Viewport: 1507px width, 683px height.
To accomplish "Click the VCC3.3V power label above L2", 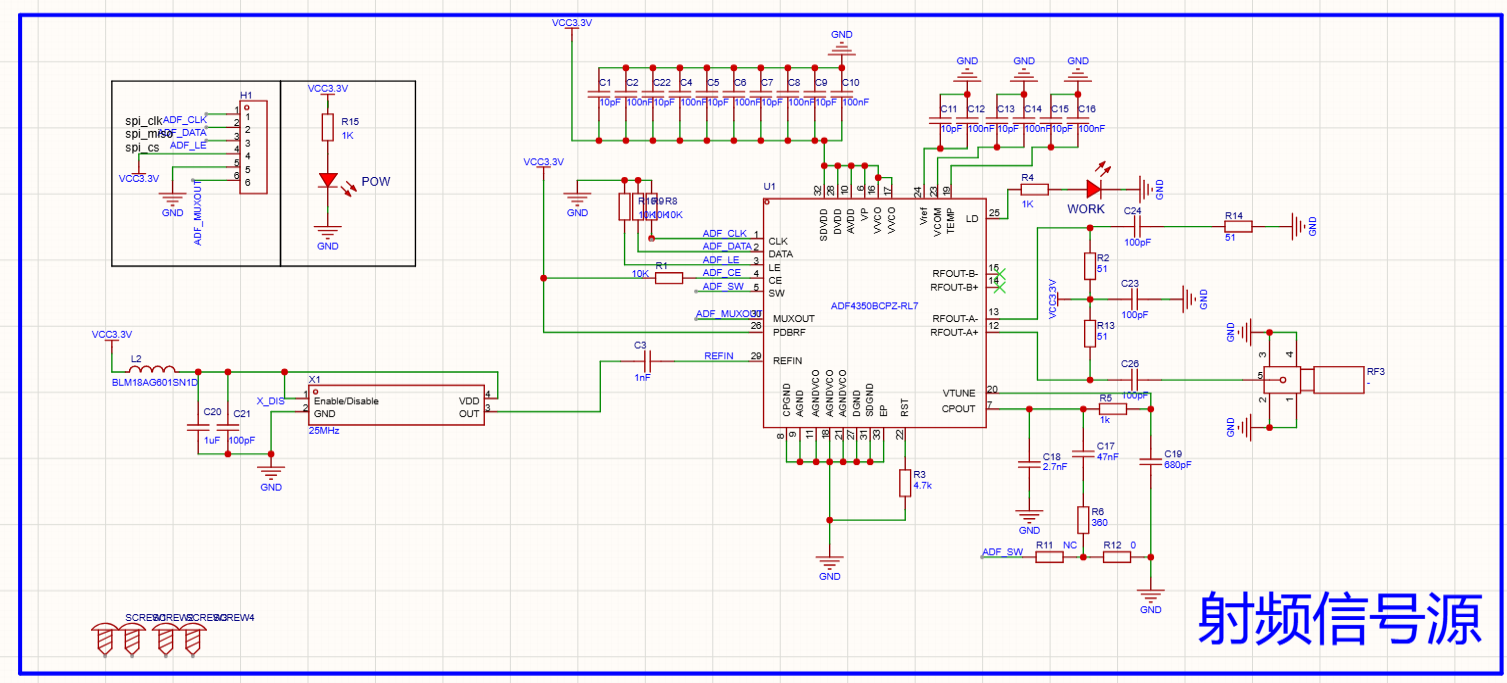I will point(111,334).
